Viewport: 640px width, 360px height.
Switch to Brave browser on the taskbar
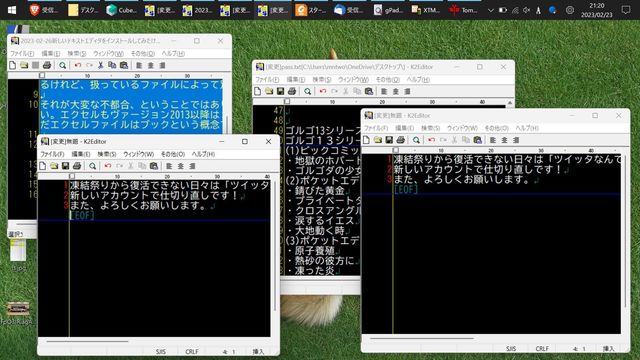click(x=44, y=10)
